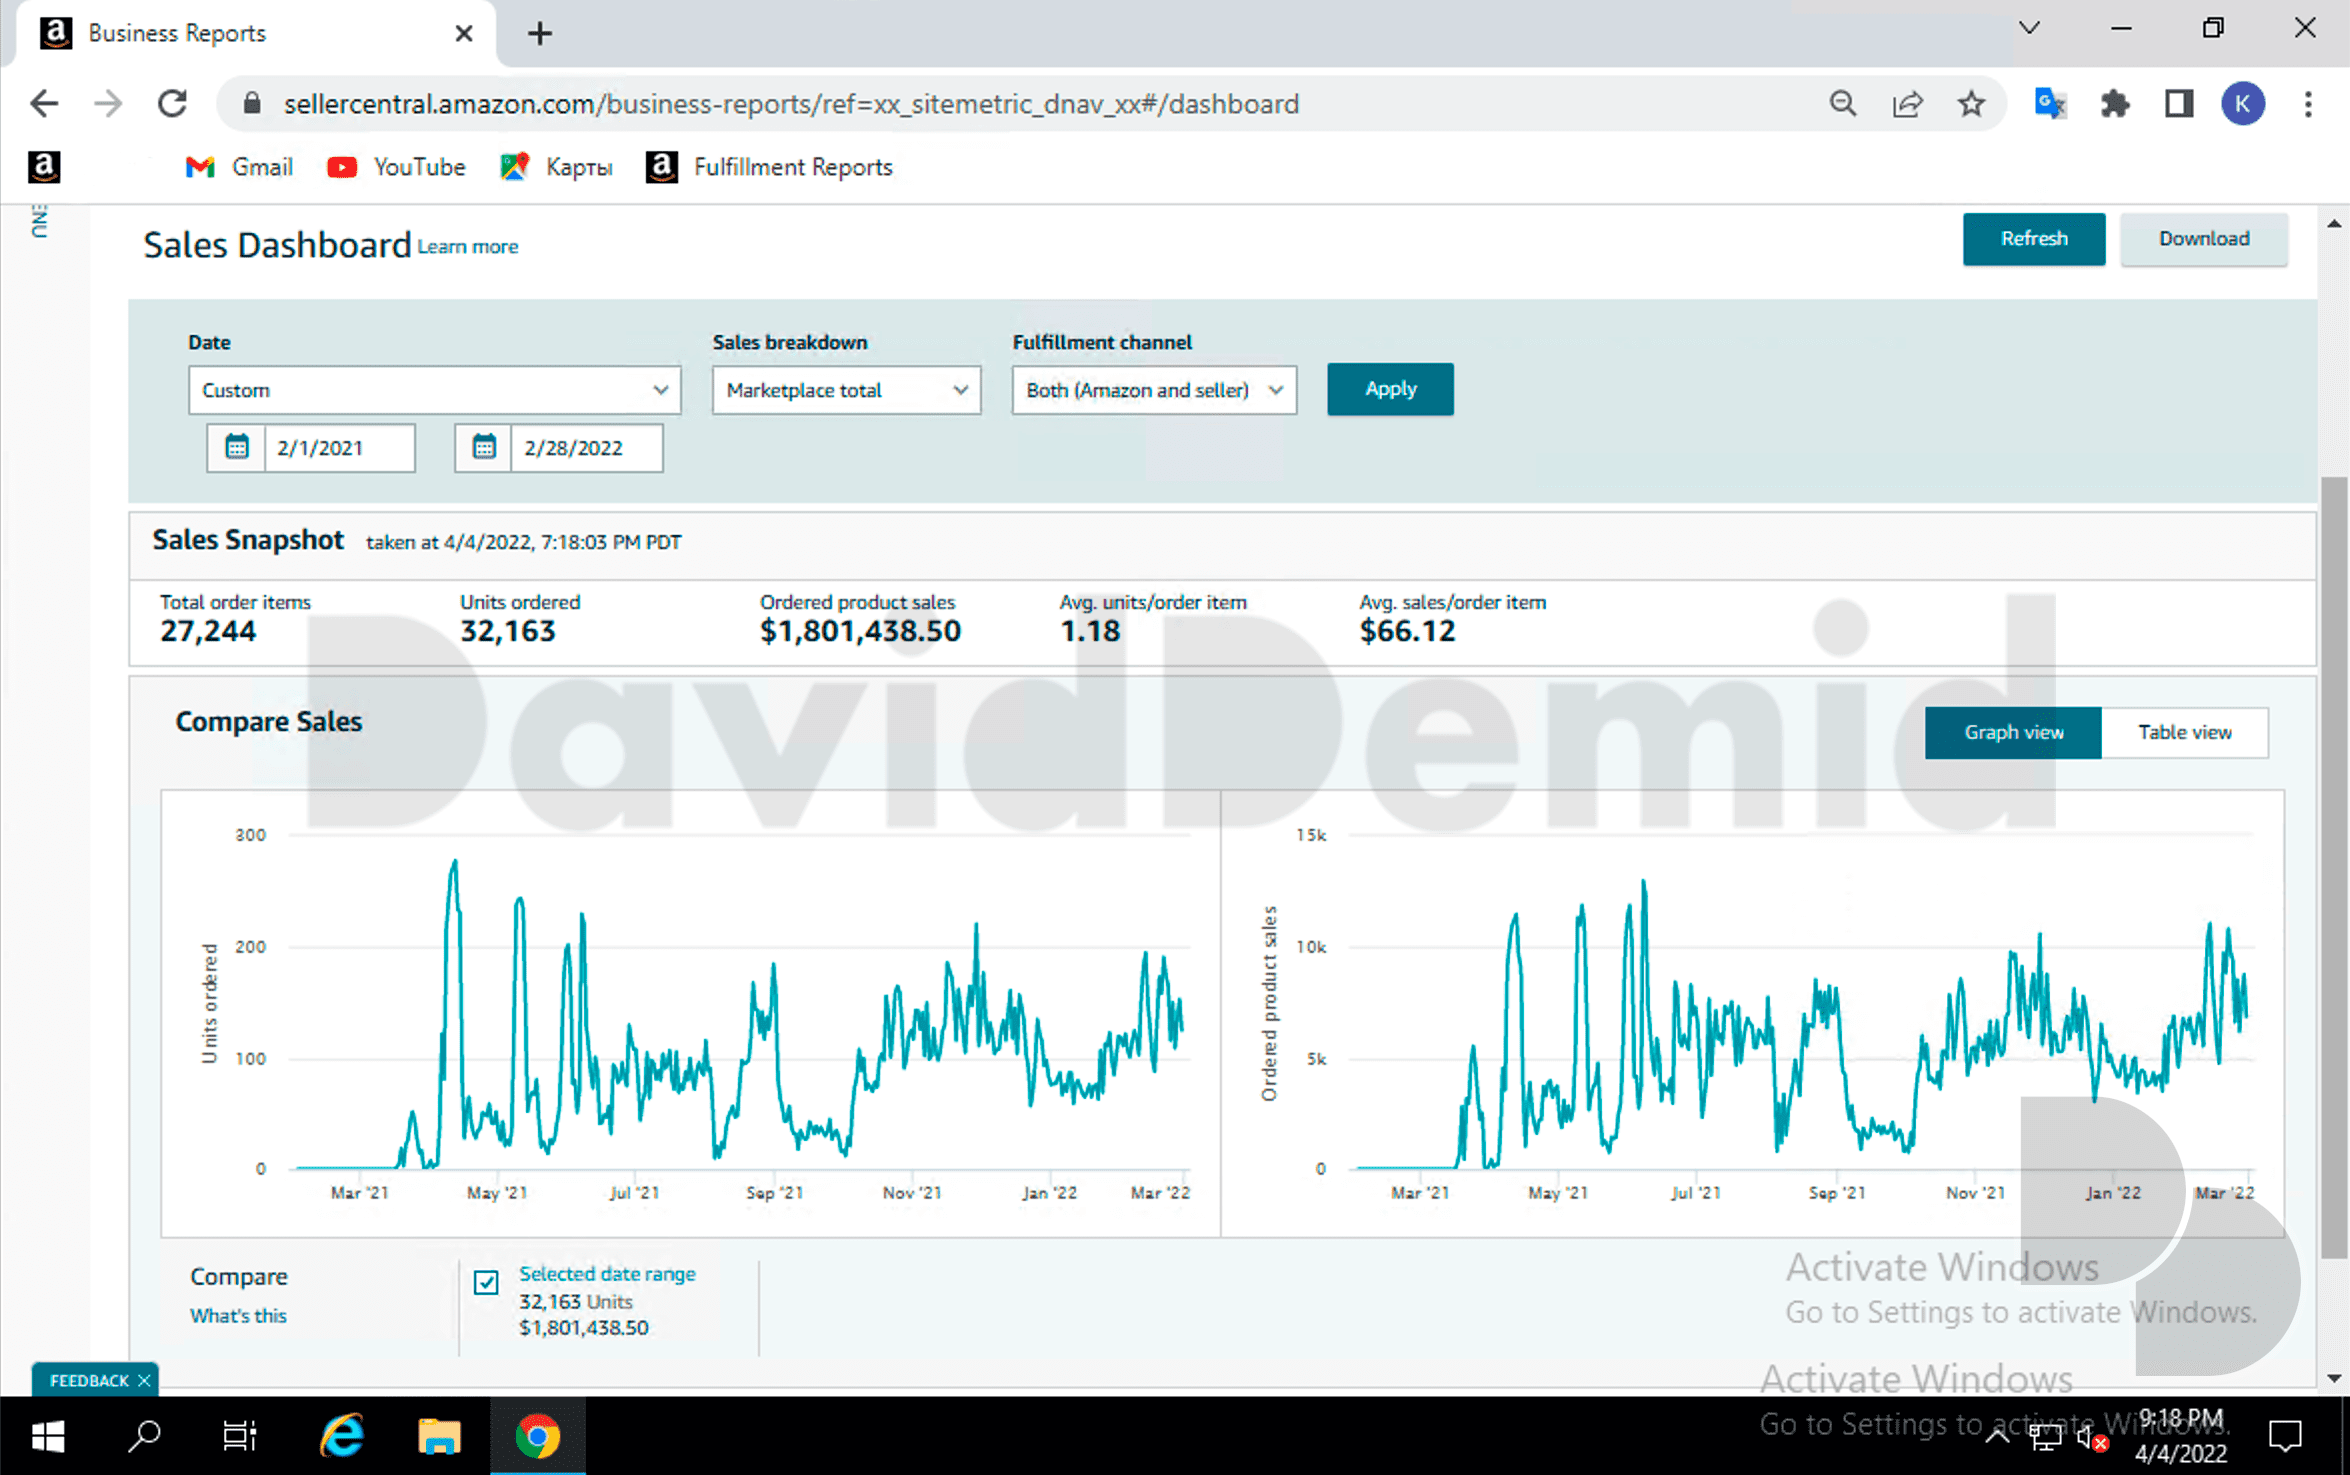This screenshot has height=1475, width=2350.
Task: Select the Business Reports browser tab
Action: point(255,34)
